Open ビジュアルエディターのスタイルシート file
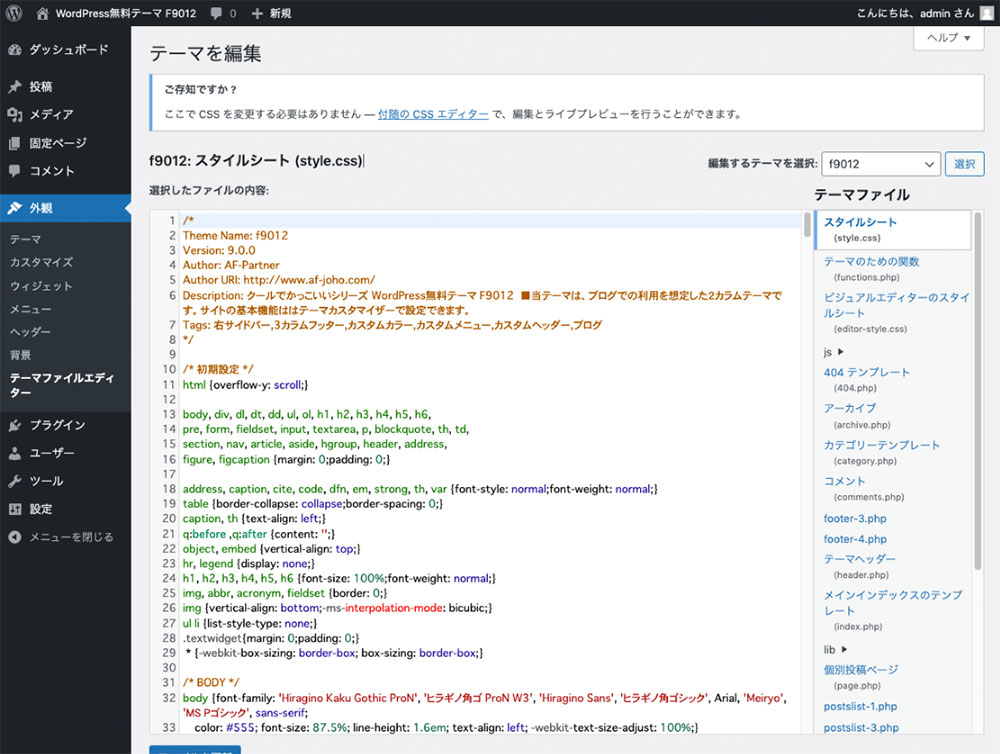 pos(896,313)
